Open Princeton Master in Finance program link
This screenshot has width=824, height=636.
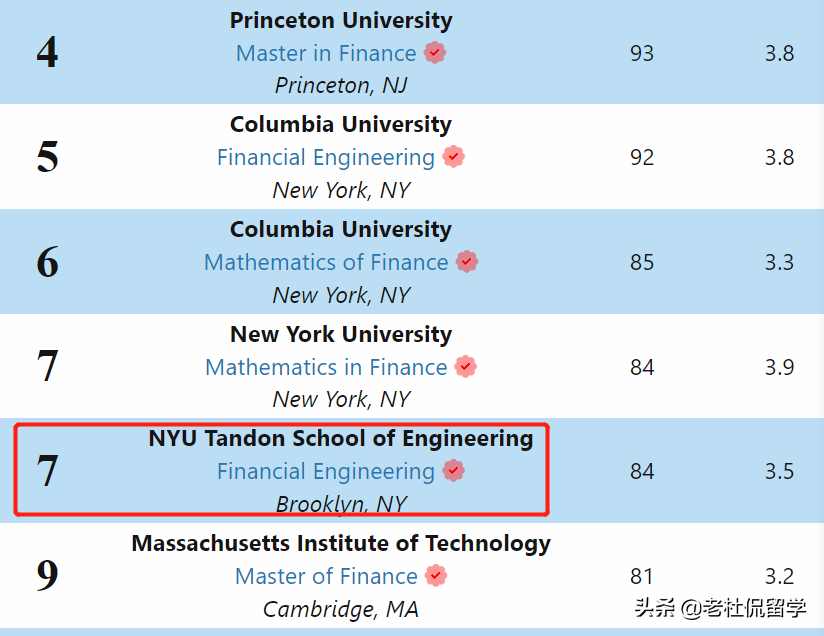point(326,54)
